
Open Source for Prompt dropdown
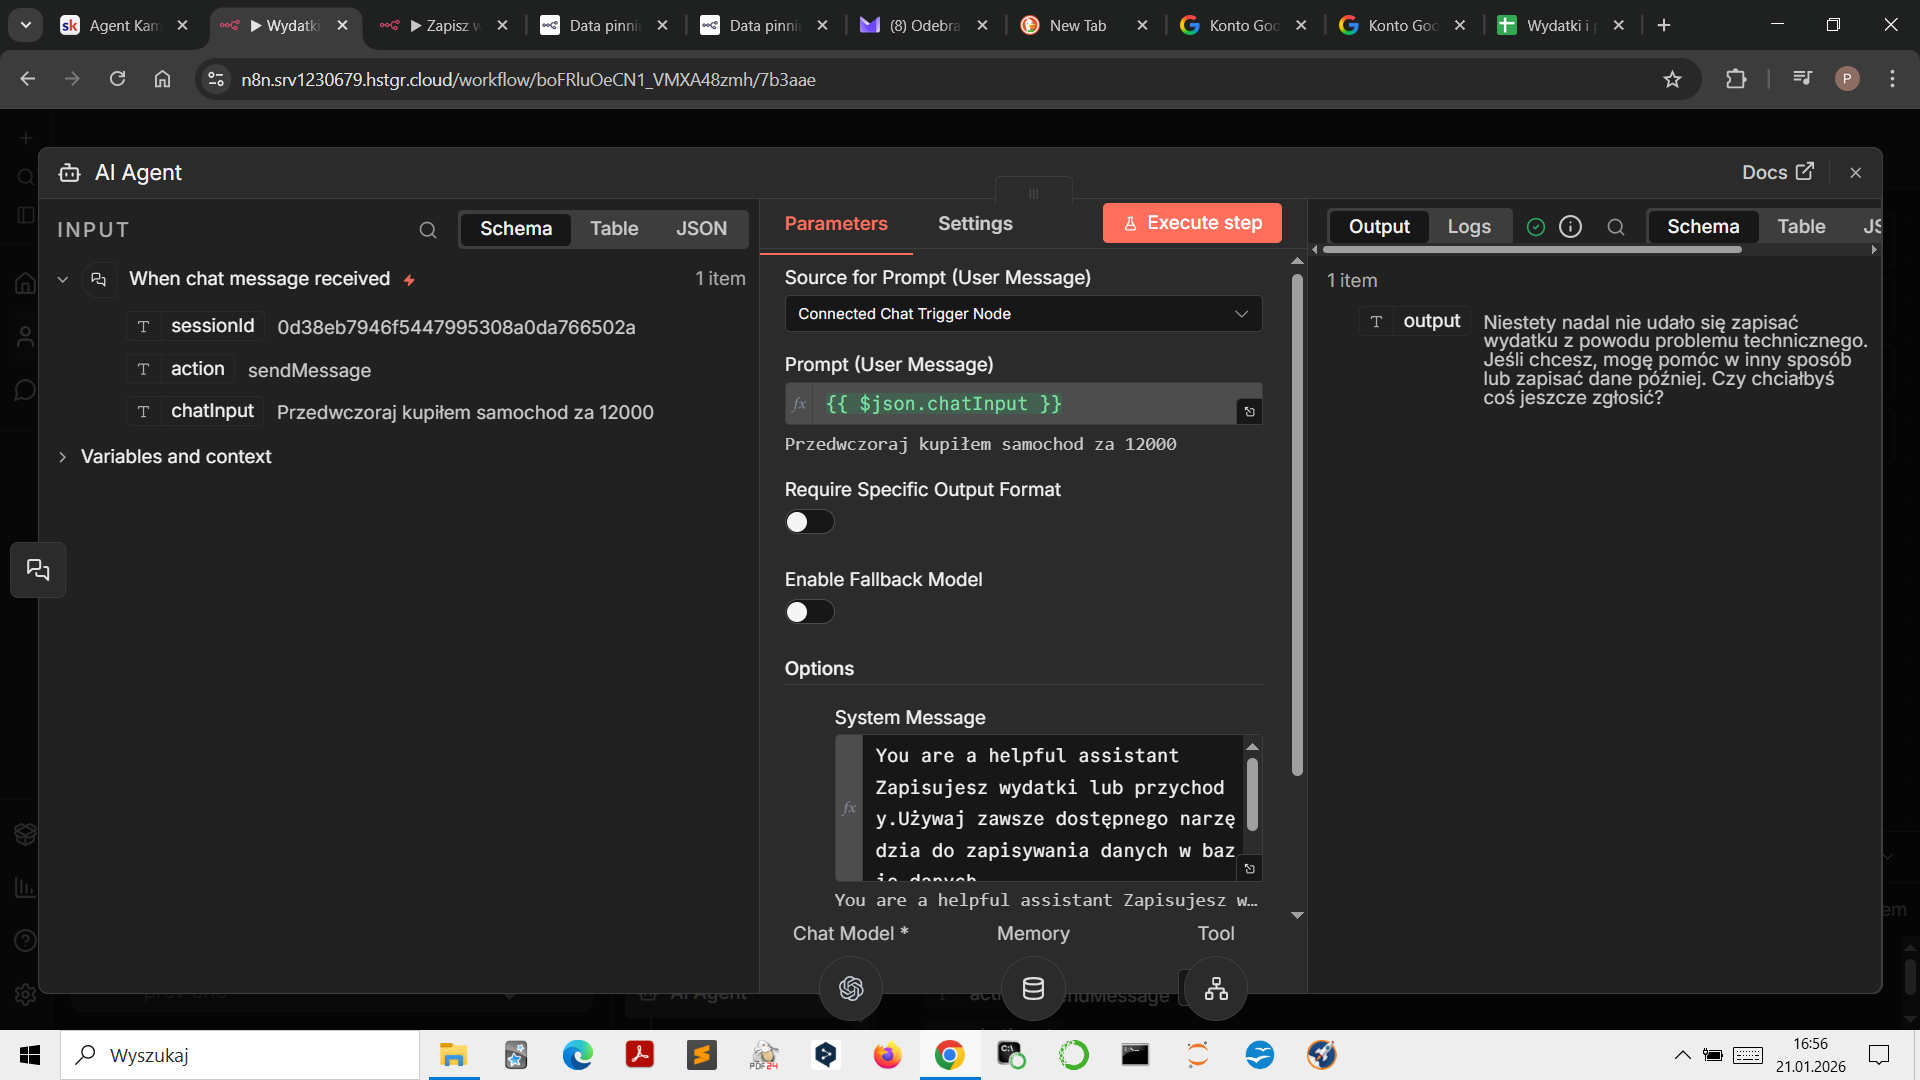tap(1023, 314)
